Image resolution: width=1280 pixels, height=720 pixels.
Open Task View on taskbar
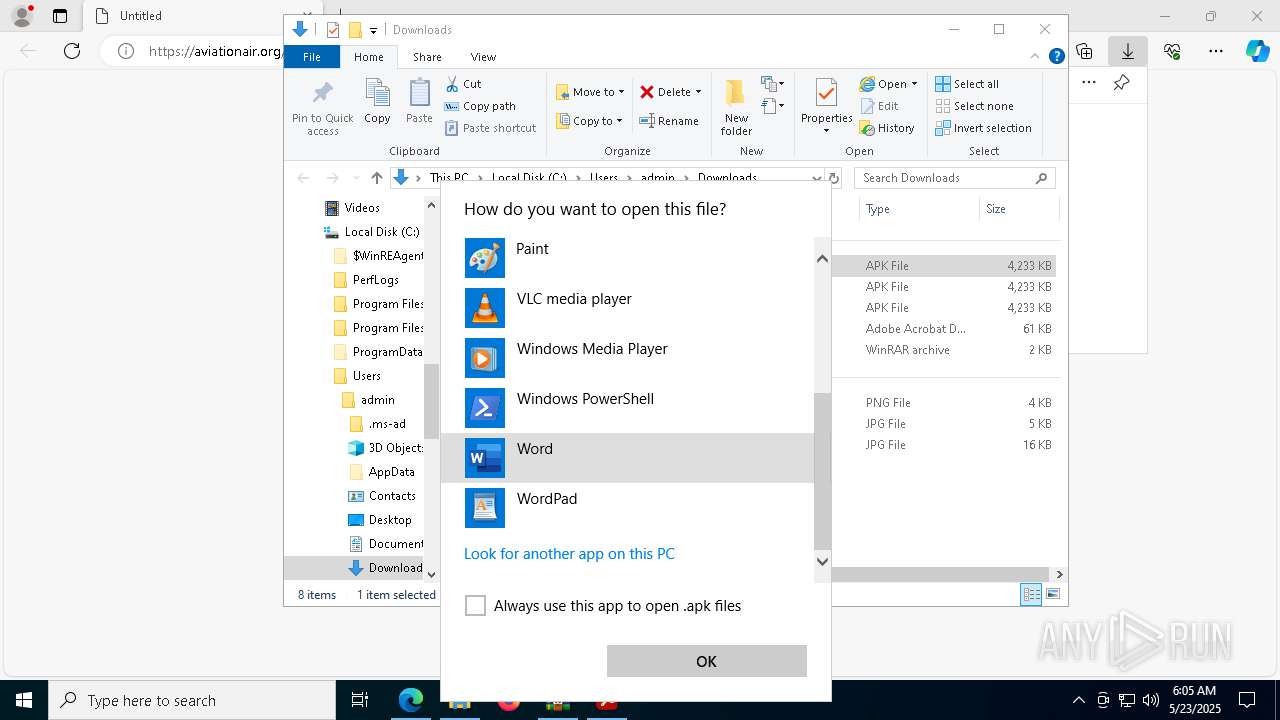(360, 700)
